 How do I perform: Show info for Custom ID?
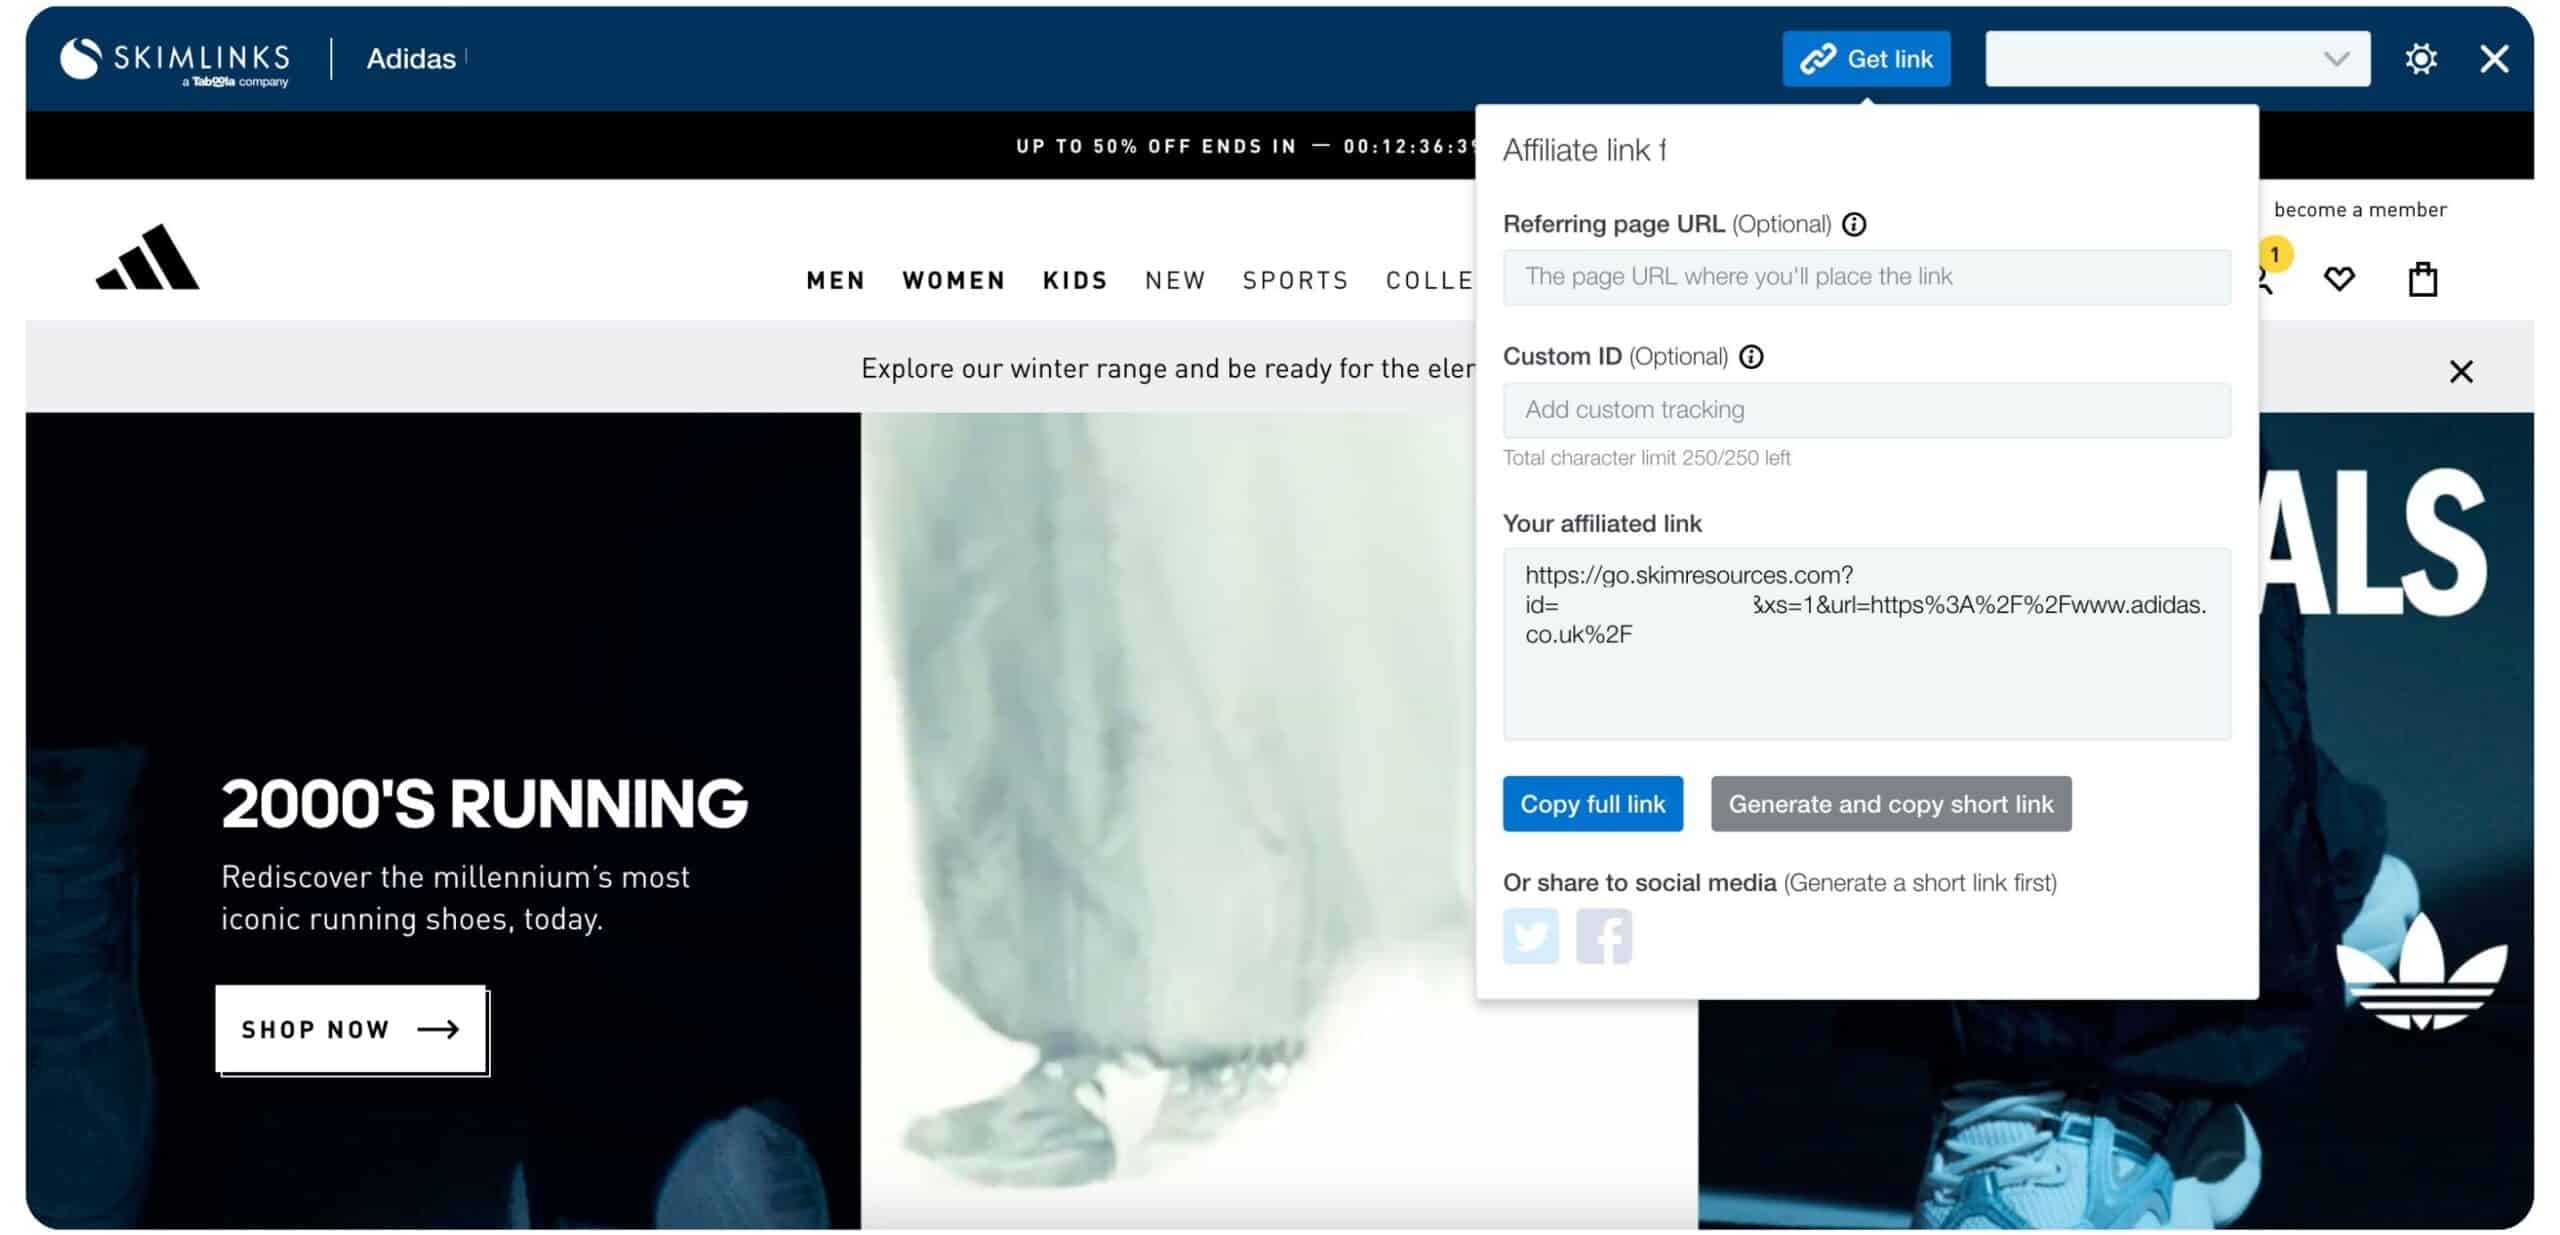coord(1751,357)
